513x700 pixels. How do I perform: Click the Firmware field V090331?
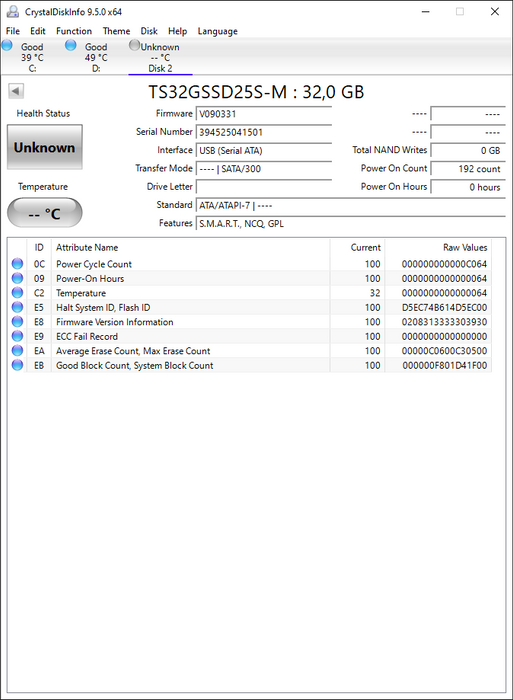coord(263,114)
